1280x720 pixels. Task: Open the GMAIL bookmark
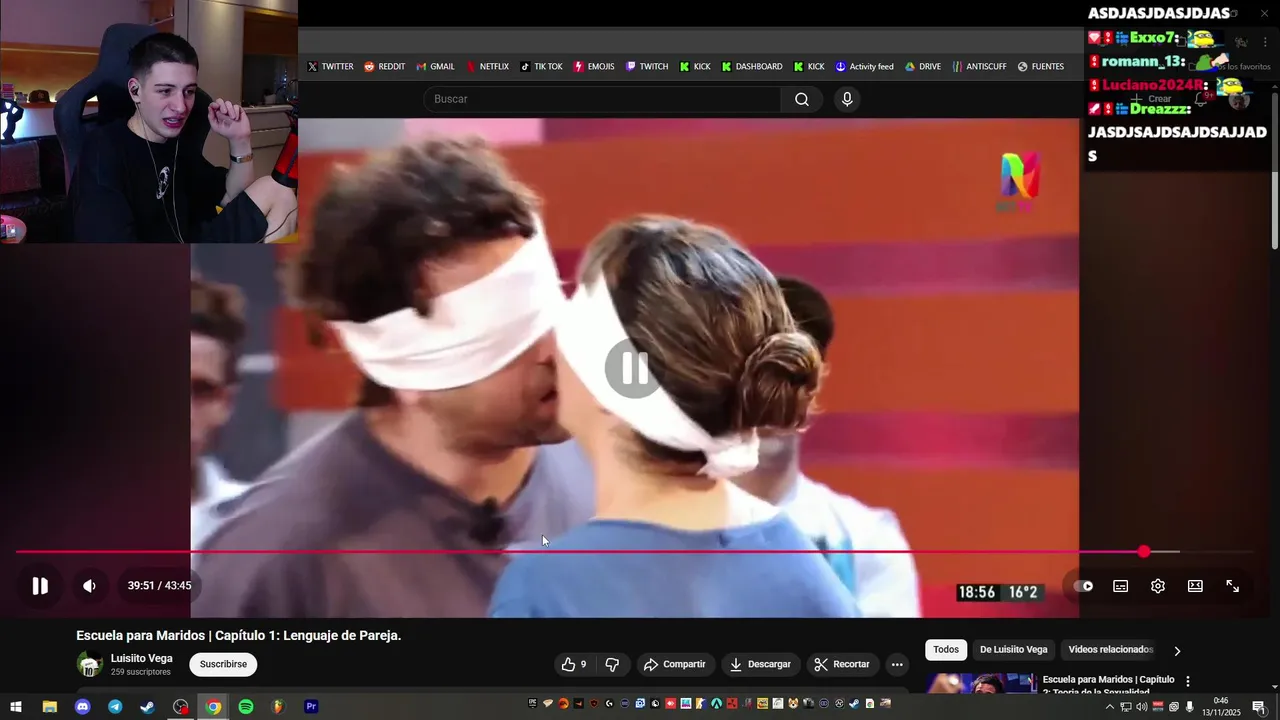coord(435,67)
